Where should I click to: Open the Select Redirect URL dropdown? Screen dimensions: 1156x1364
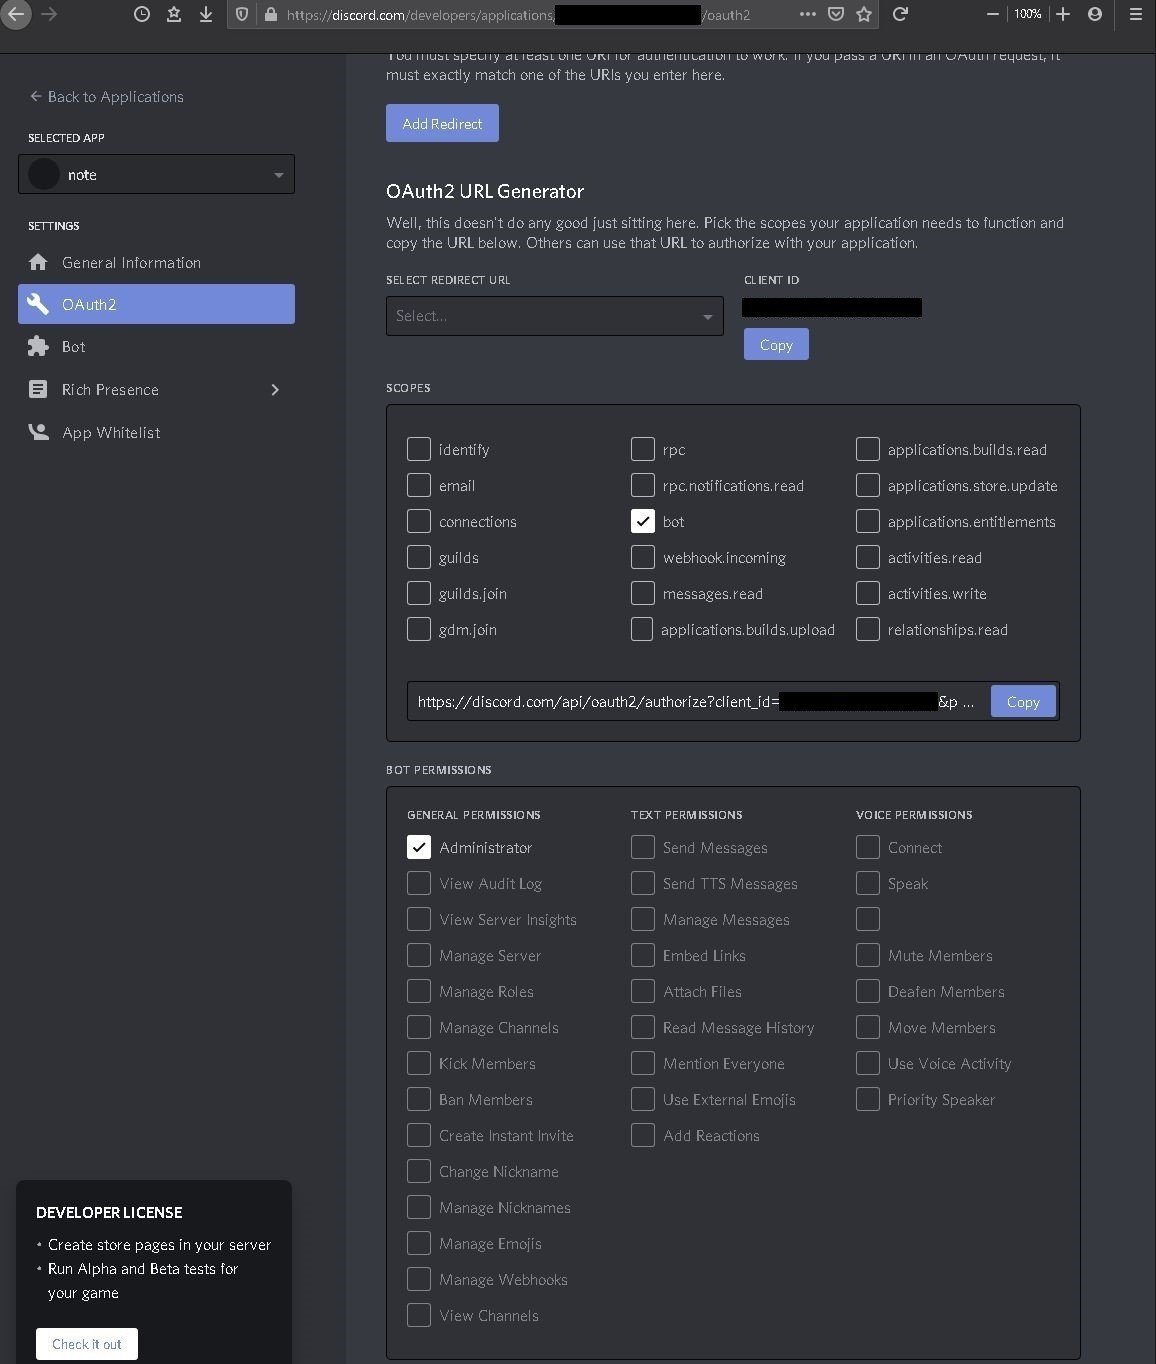point(555,316)
